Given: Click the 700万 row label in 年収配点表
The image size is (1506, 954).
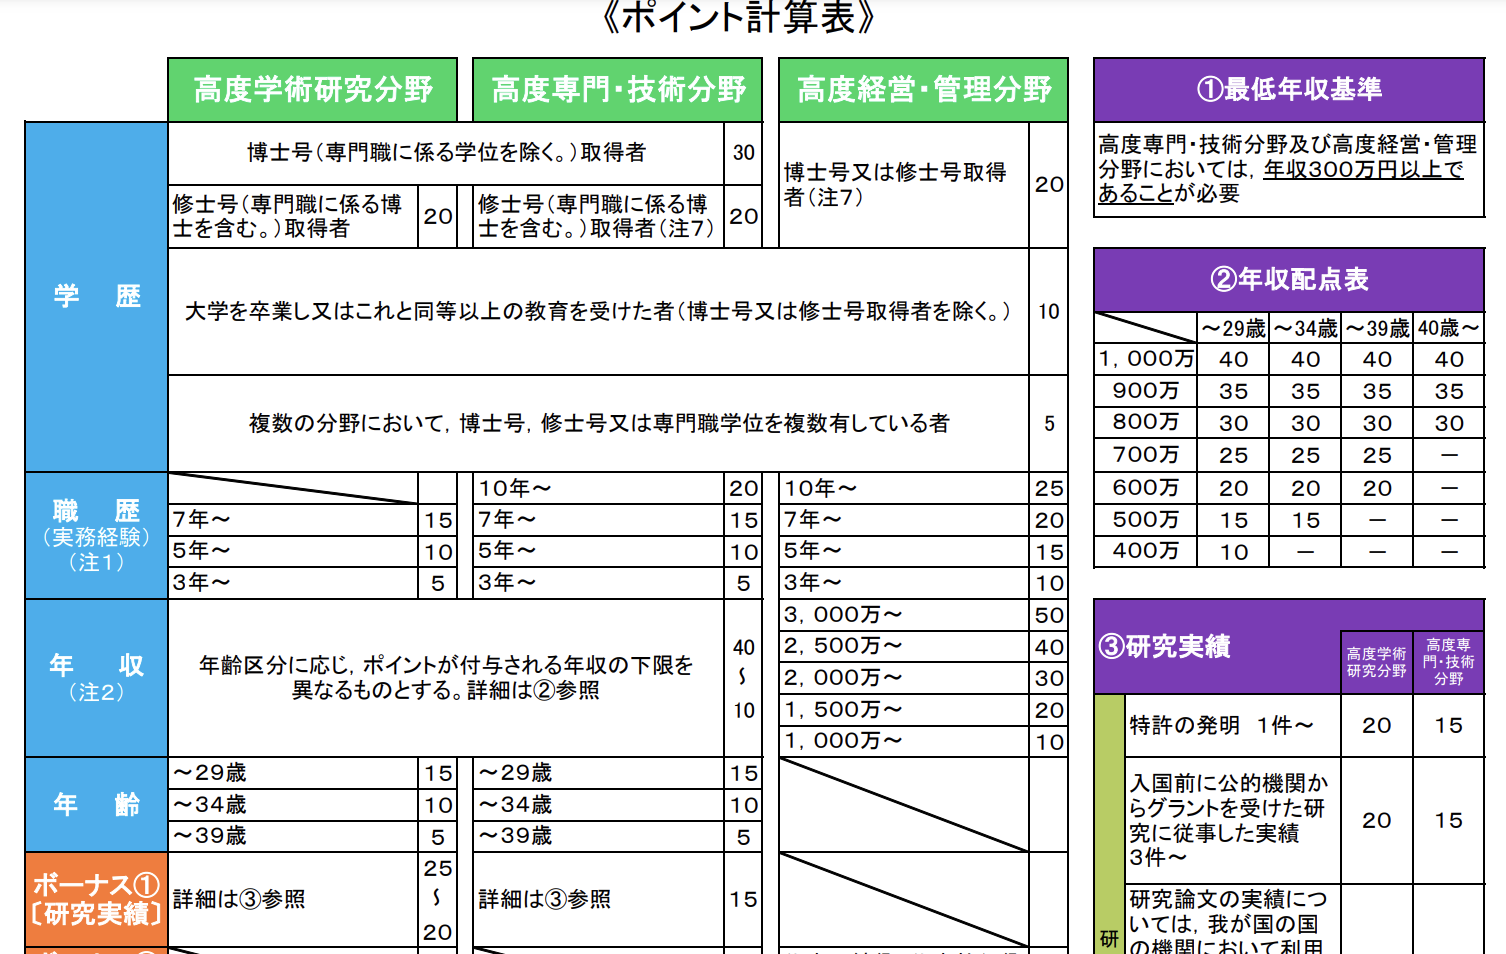Looking at the screenshot, I should (x=1146, y=455).
